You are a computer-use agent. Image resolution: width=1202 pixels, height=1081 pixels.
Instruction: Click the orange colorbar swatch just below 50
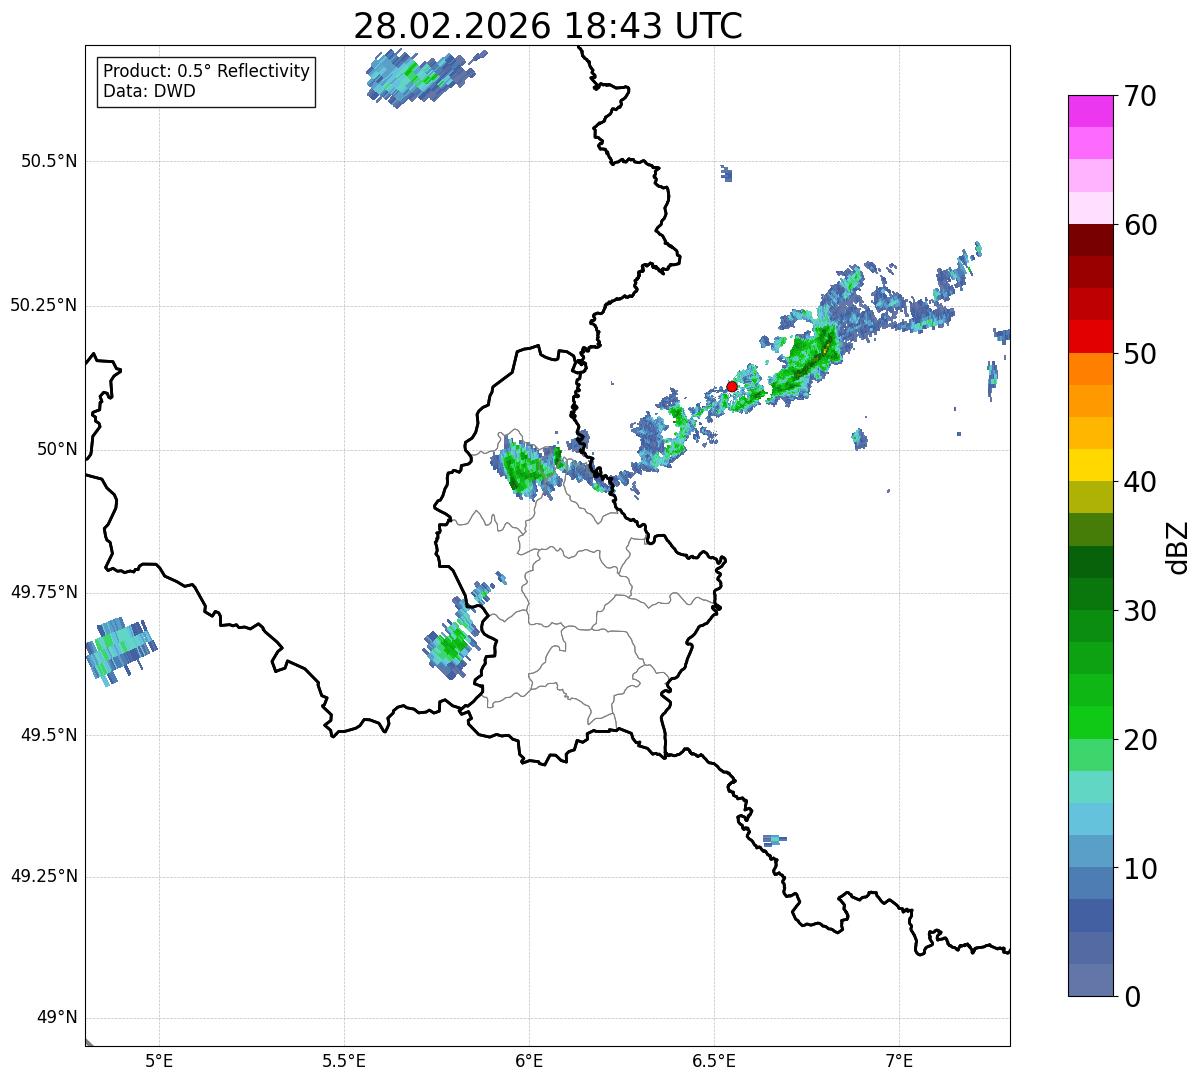(1090, 368)
